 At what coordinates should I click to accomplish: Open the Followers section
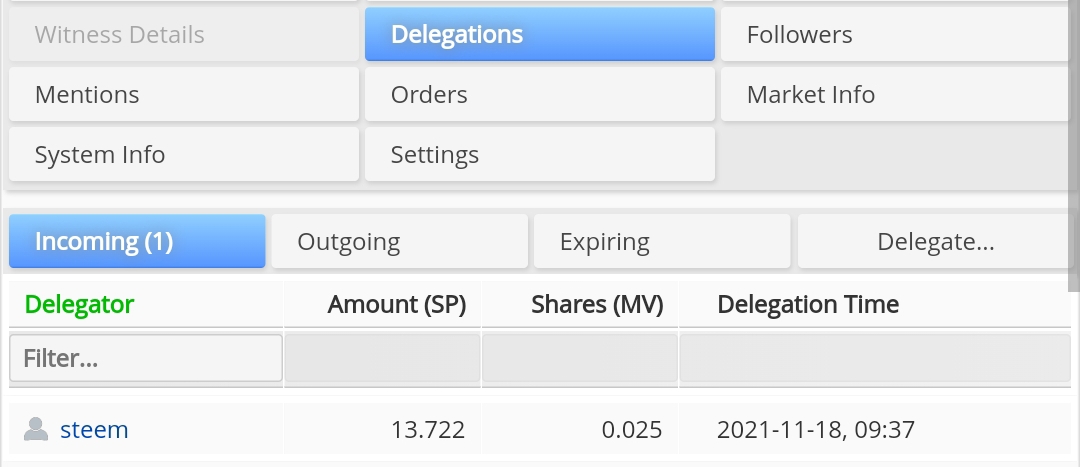tap(895, 34)
